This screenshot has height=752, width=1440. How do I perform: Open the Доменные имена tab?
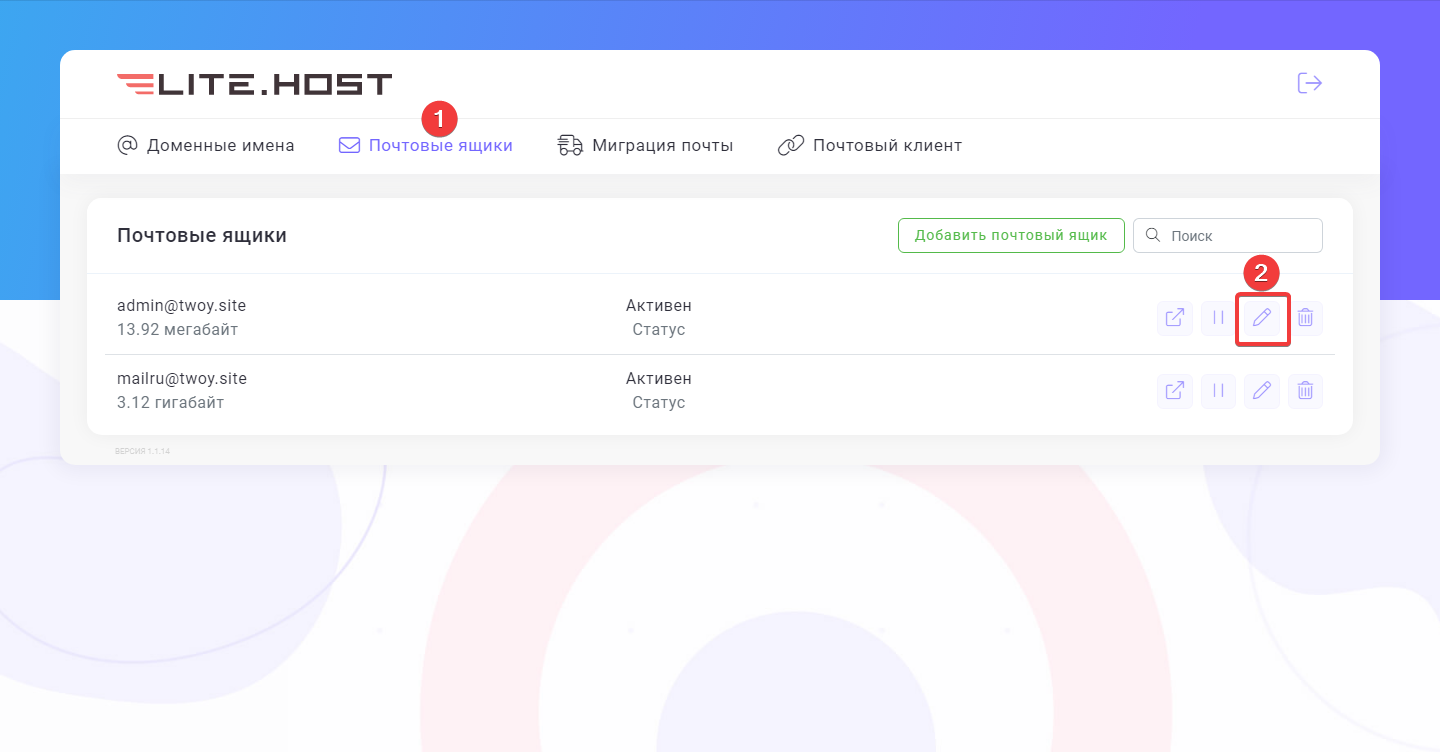206,146
